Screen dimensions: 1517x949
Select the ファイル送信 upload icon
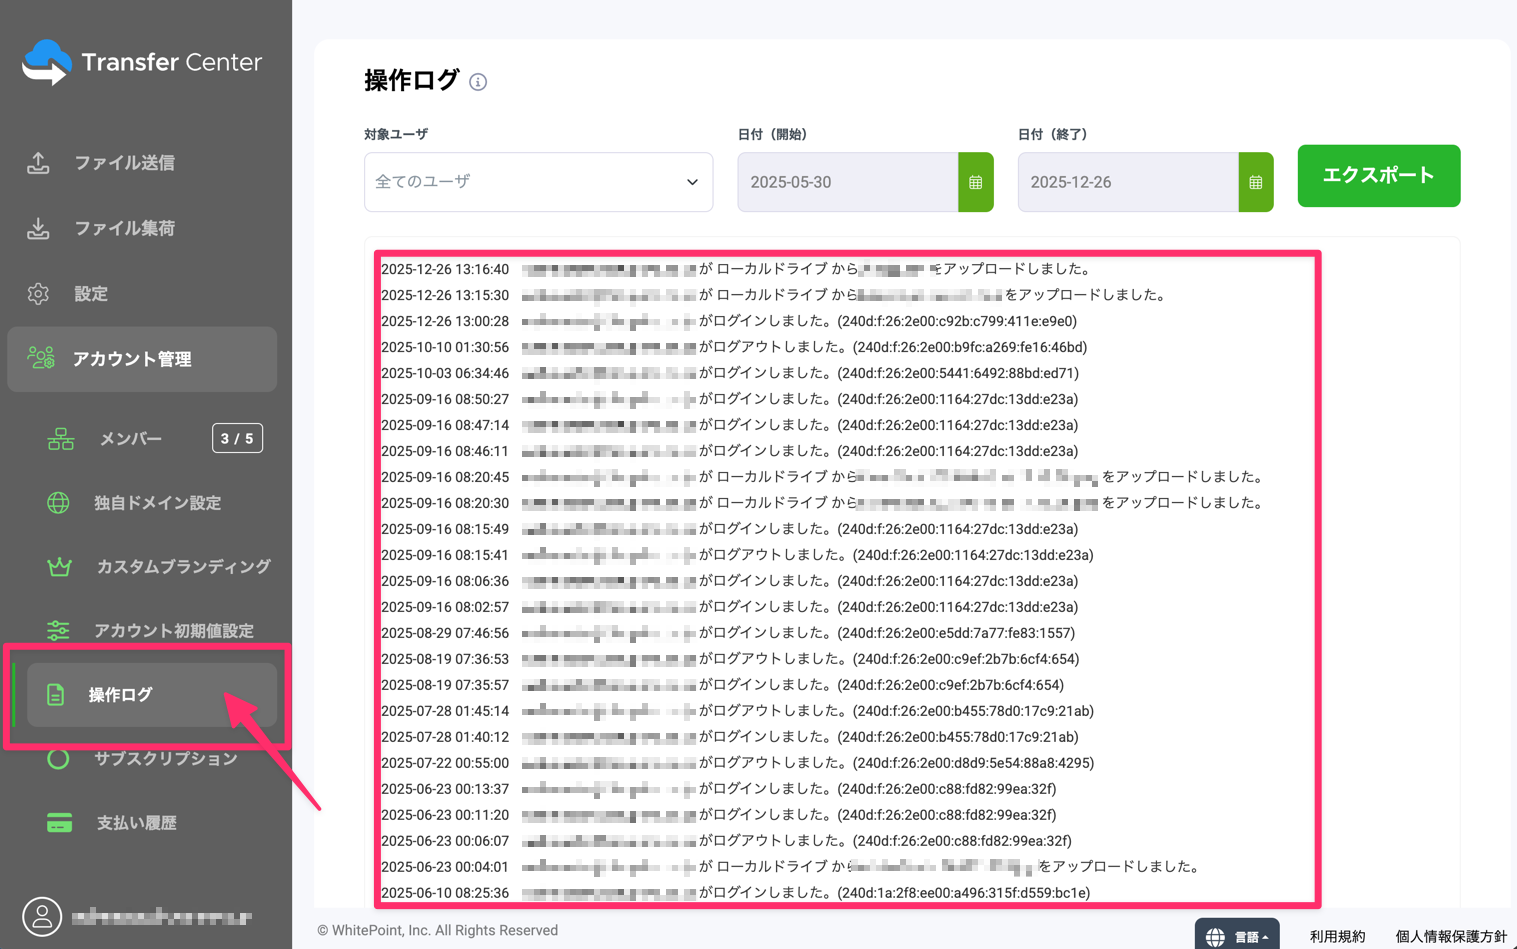pos(38,162)
